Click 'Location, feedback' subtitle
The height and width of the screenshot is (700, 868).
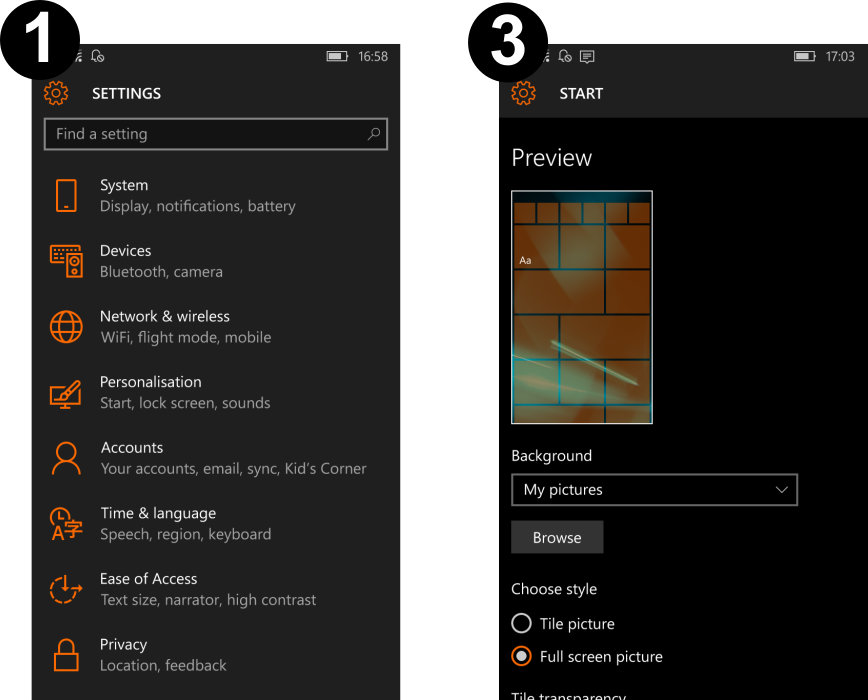pyautogui.click(x=163, y=666)
